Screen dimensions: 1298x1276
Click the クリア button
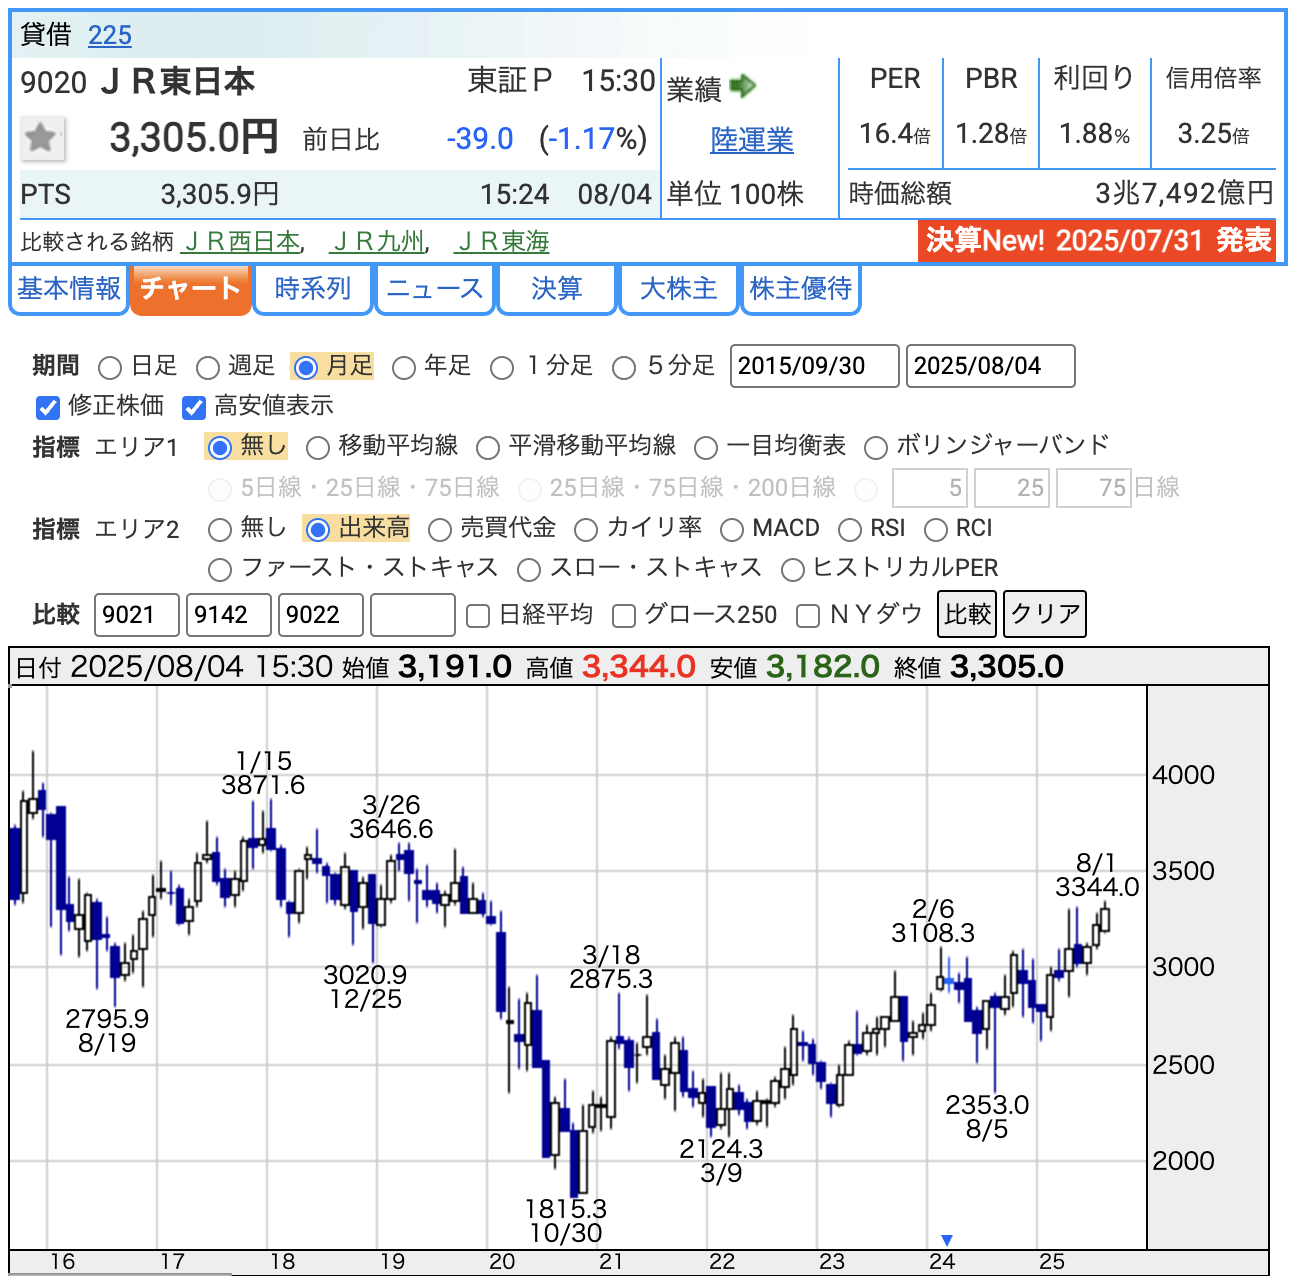click(x=1045, y=613)
